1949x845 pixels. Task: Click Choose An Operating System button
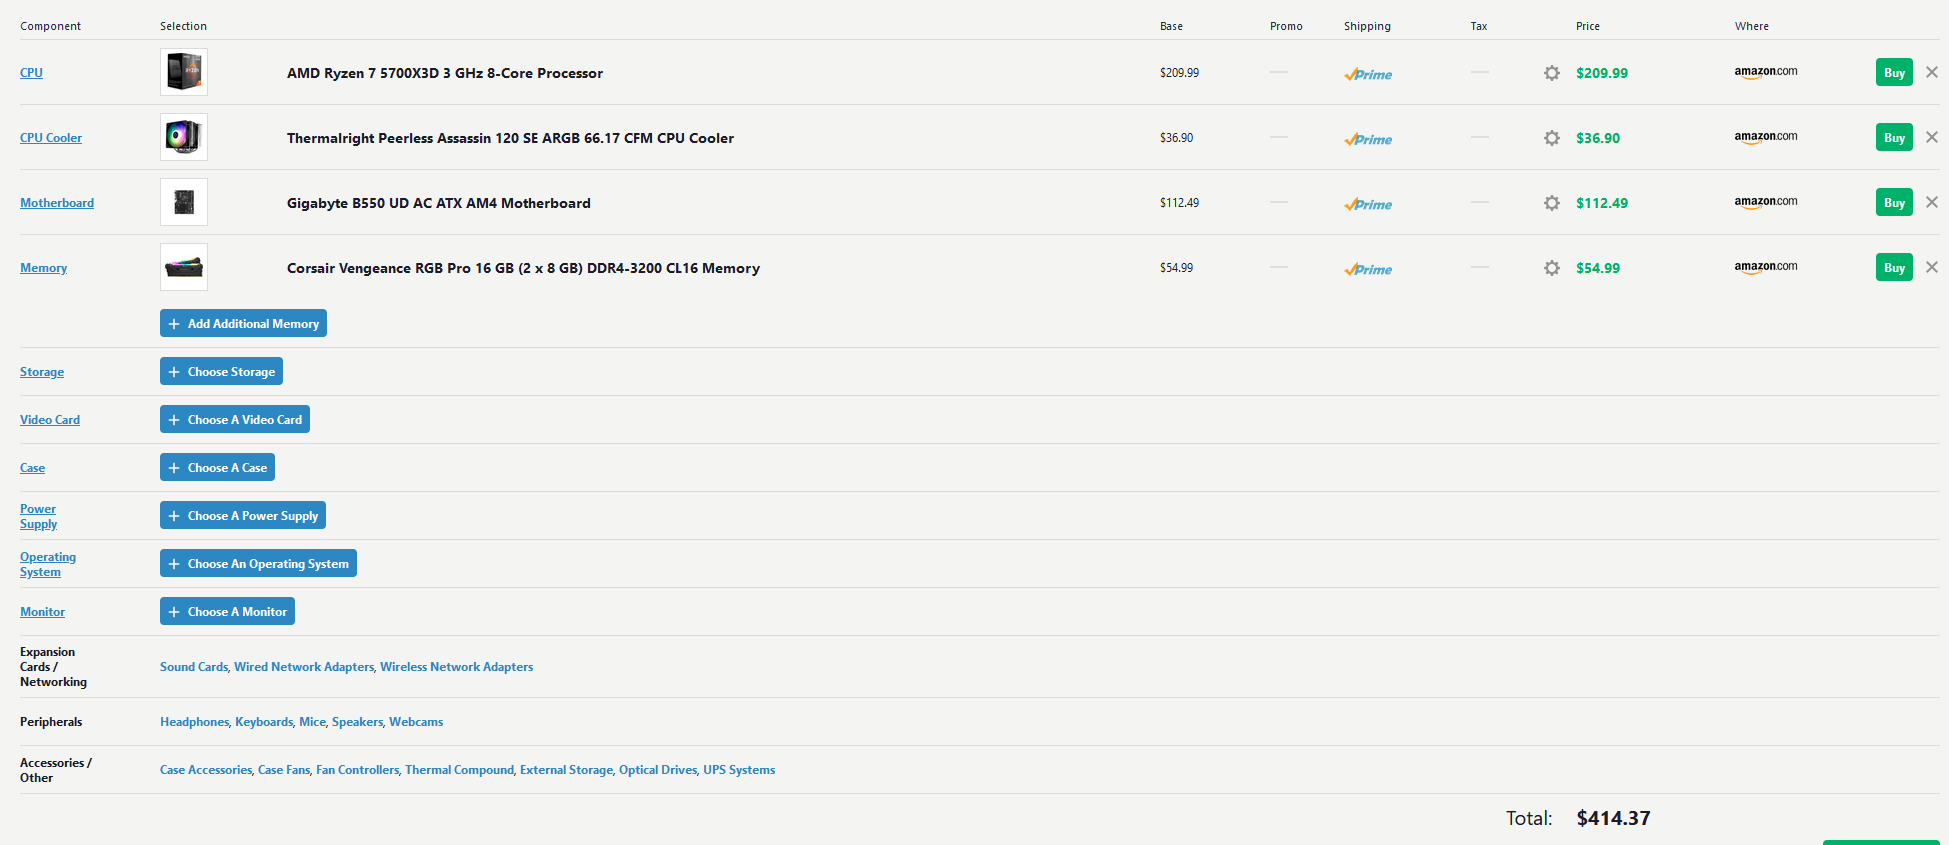(x=258, y=563)
